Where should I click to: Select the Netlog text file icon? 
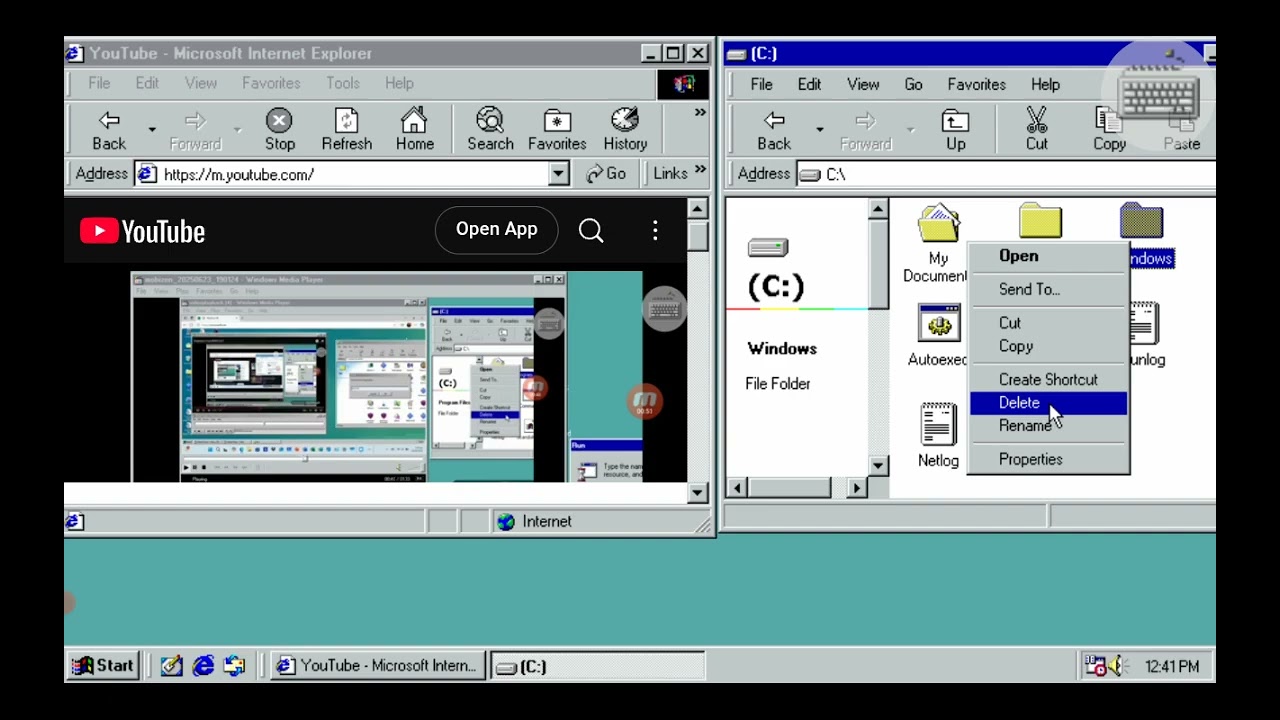[x=938, y=435]
